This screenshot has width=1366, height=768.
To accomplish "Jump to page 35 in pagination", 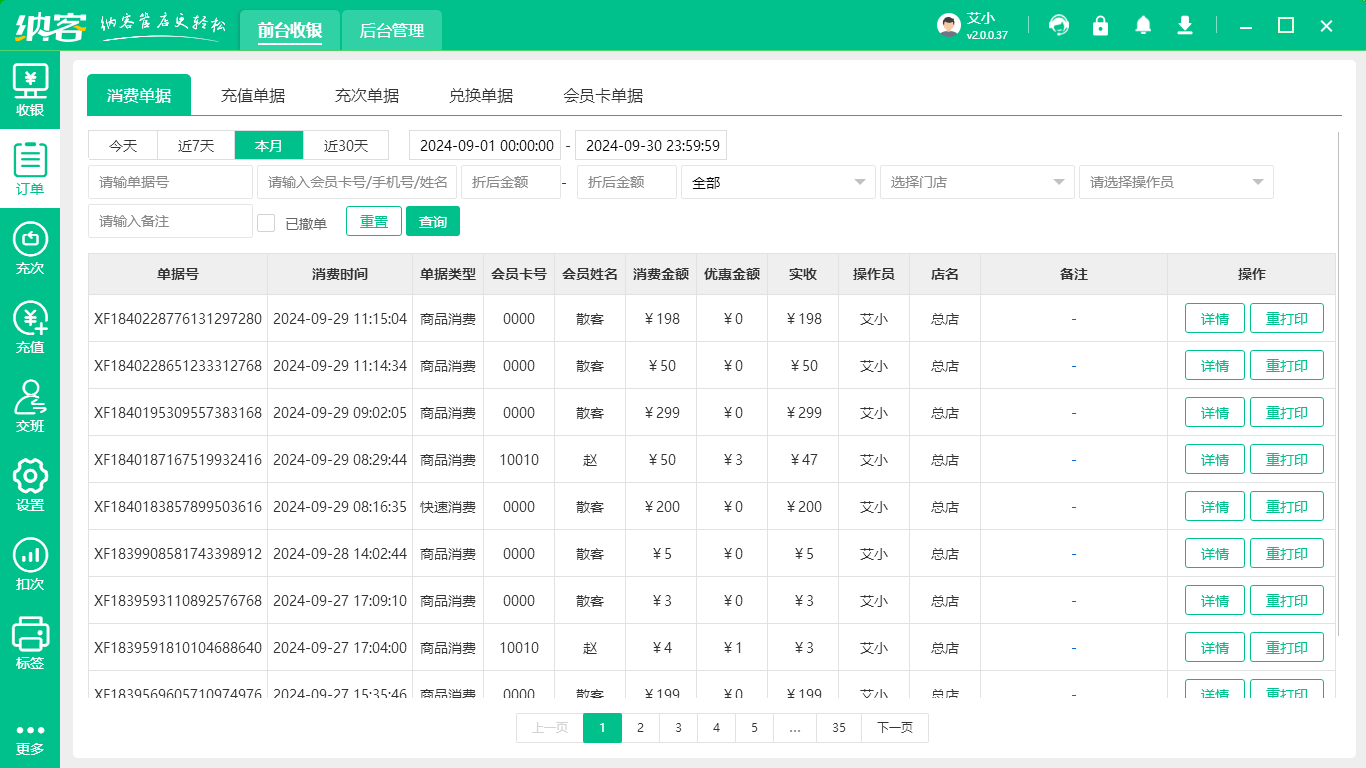I will 838,728.
